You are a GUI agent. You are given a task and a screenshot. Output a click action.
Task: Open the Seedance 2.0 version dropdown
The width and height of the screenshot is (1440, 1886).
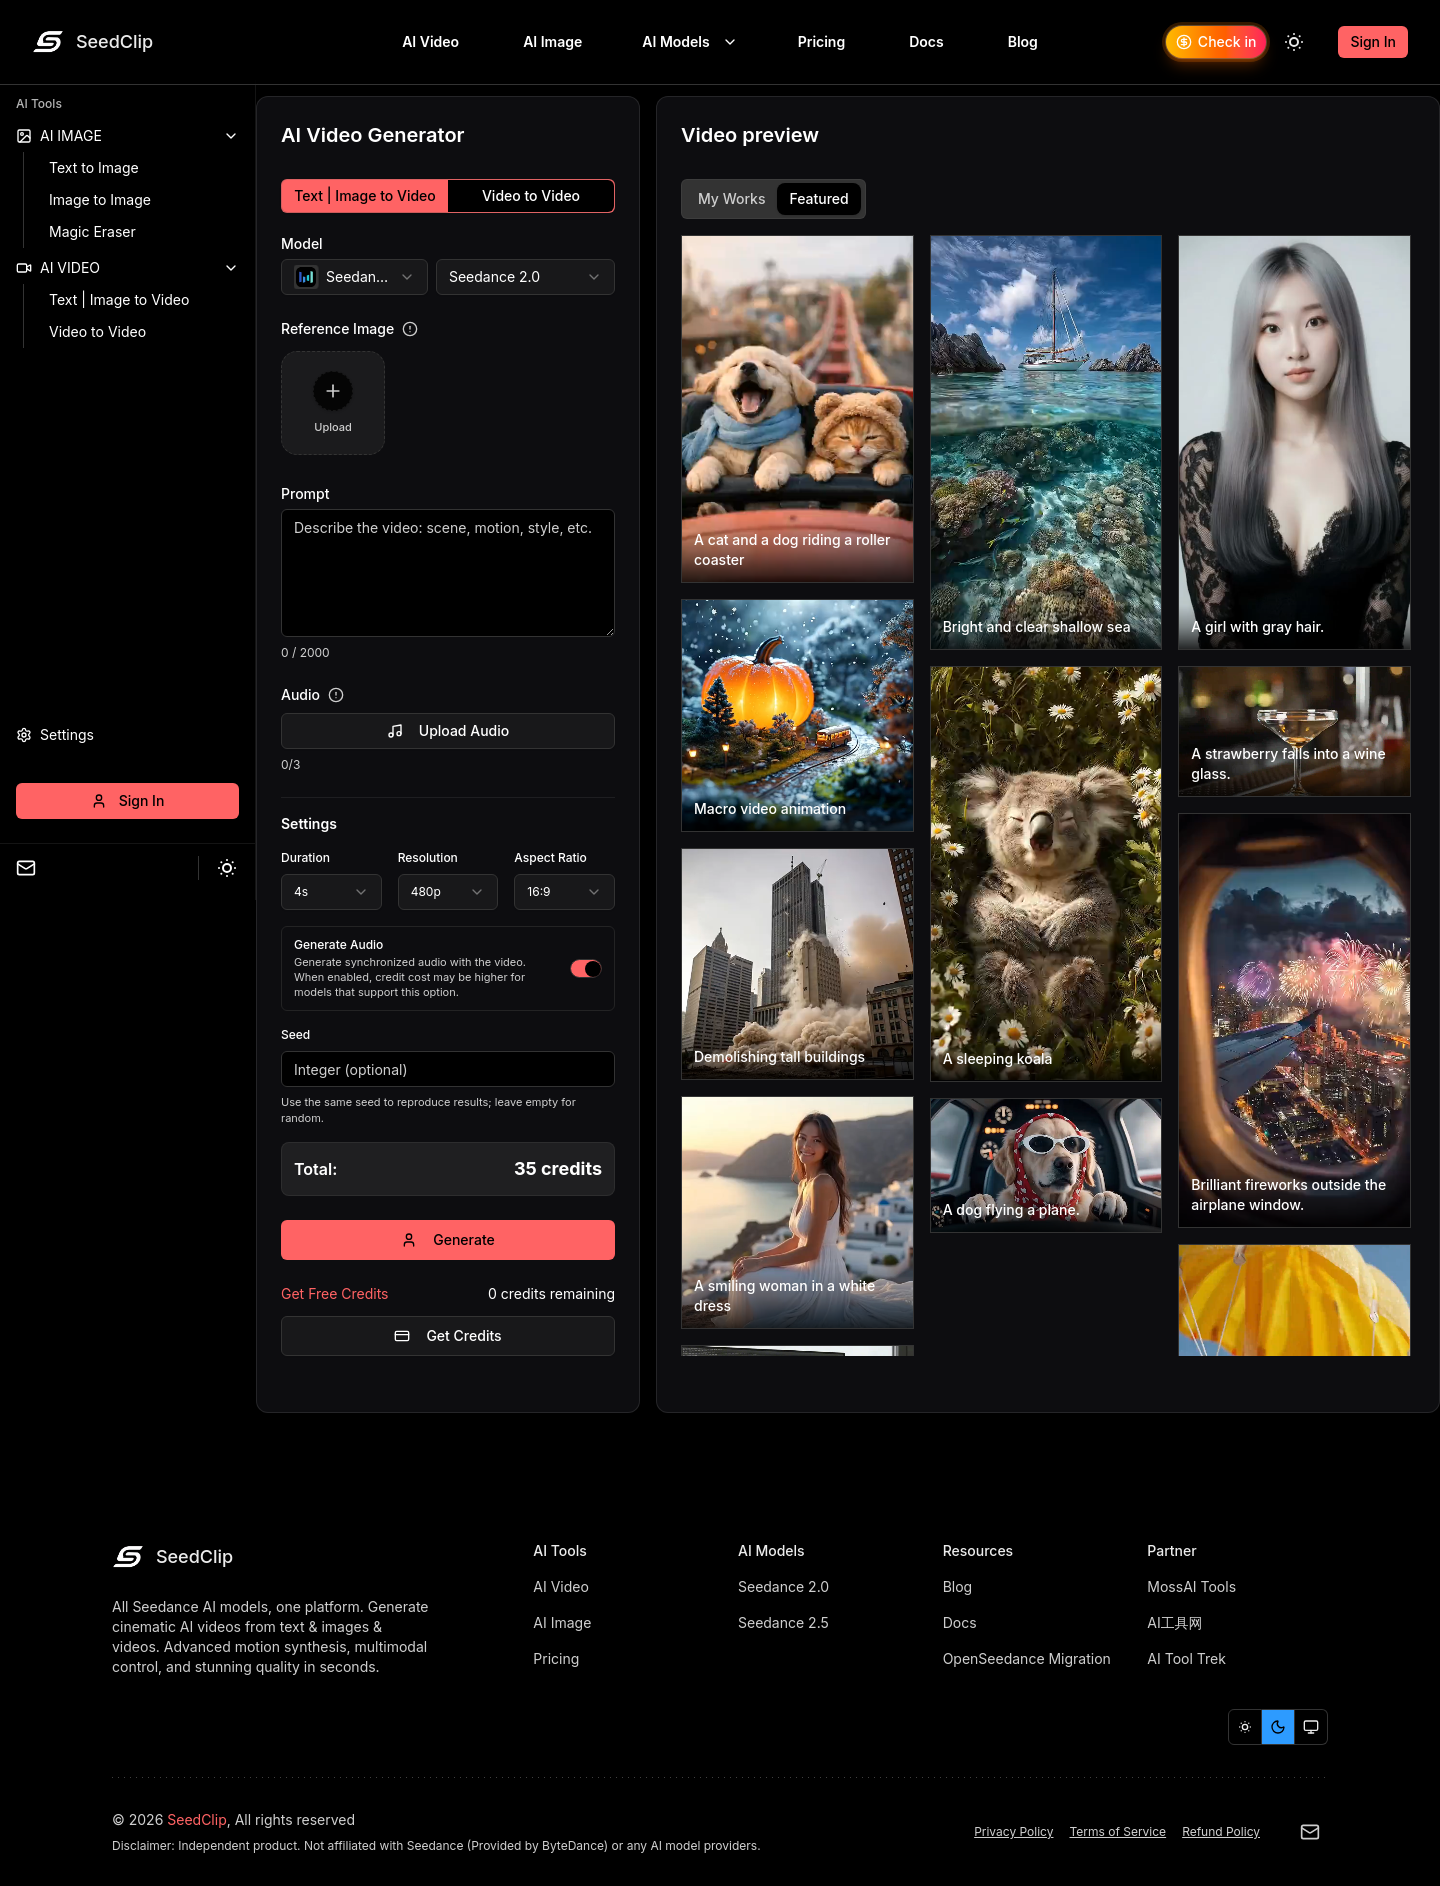pos(525,277)
